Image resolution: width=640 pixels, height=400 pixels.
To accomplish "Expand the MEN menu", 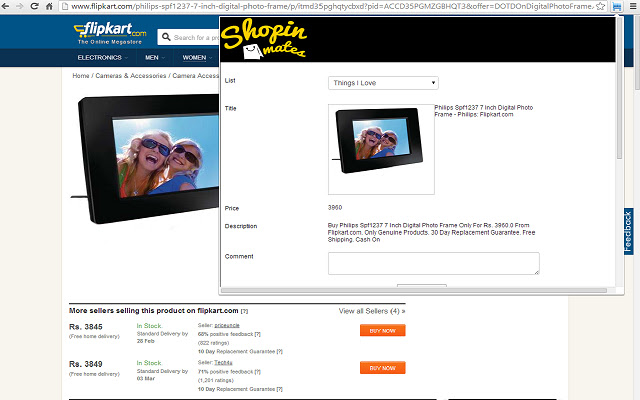I will [x=155, y=58].
